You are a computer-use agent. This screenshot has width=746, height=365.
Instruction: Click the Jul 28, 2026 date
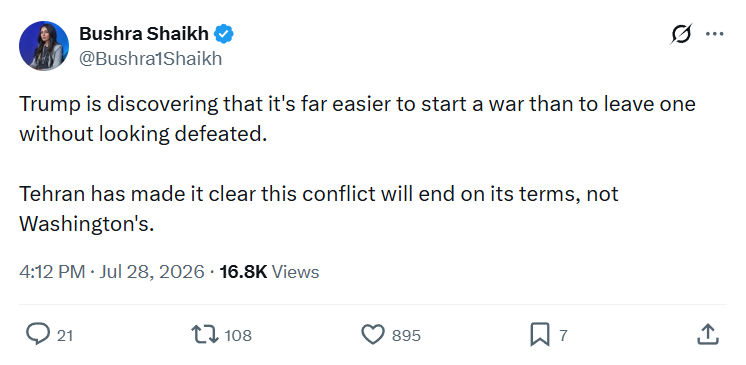[152, 272]
